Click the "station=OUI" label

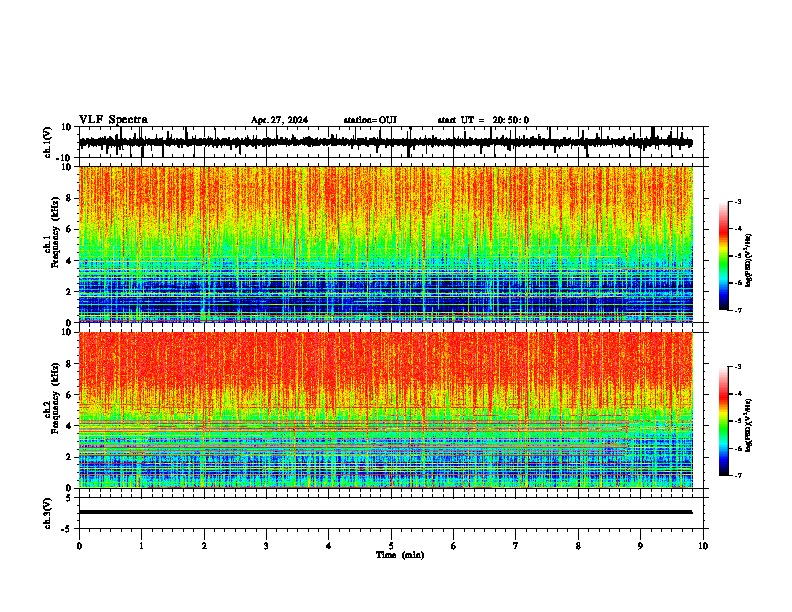370,120
